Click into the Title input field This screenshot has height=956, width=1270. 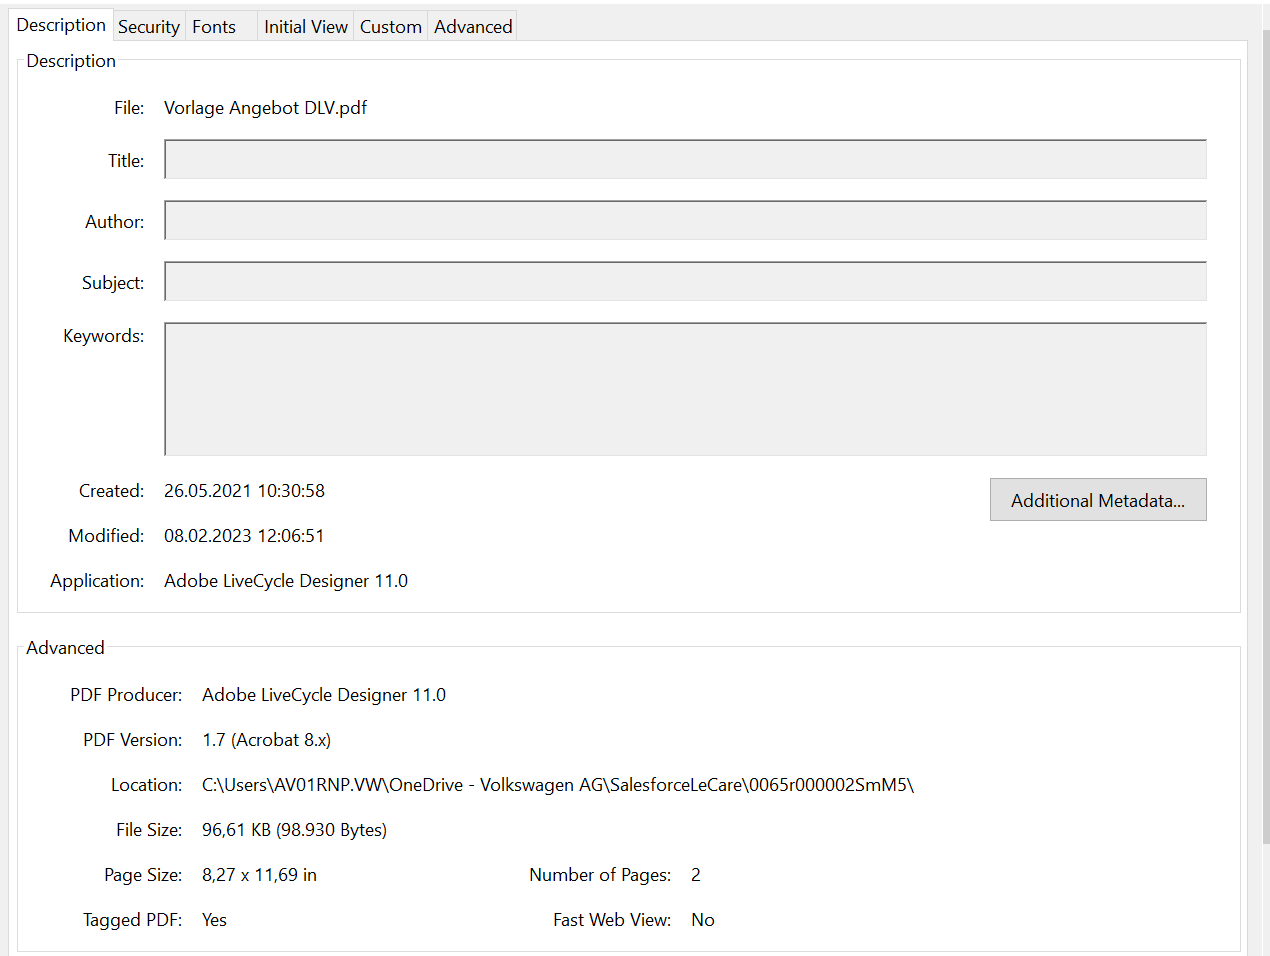coord(685,159)
